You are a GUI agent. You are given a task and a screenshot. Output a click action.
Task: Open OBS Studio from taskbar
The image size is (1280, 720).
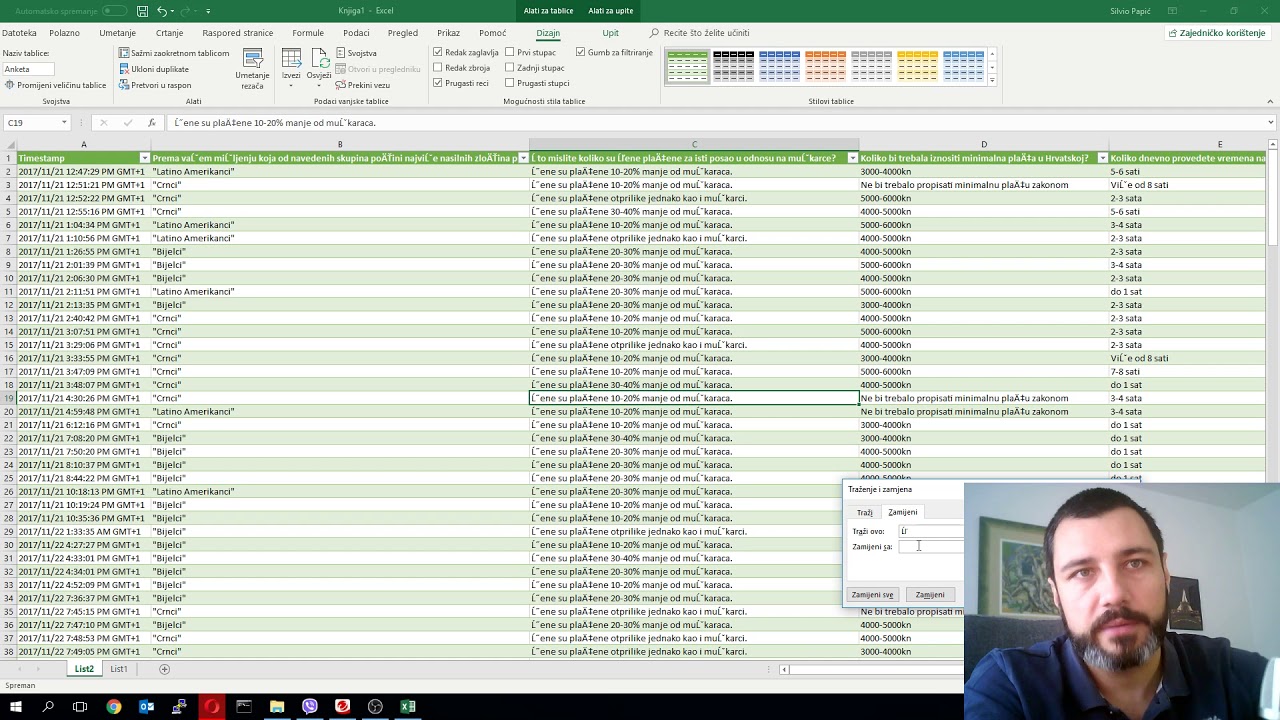(x=375, y=706)
